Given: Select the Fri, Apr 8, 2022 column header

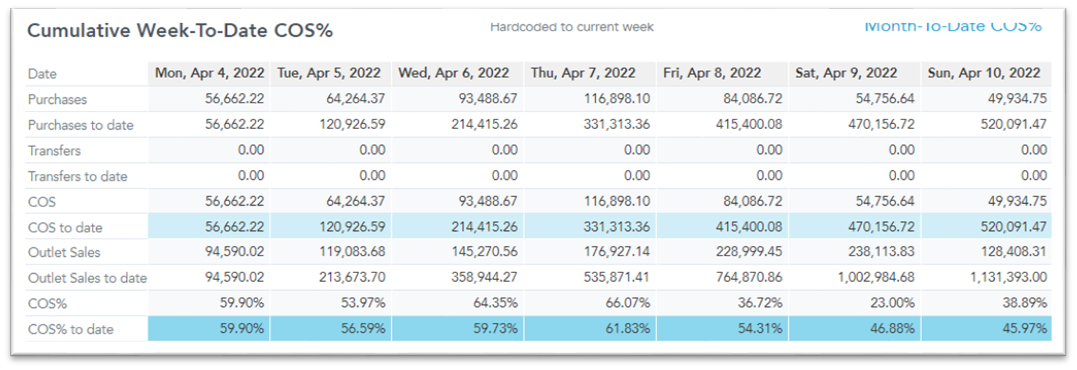Looking at the screenshot, I should [x=723, y=73].
